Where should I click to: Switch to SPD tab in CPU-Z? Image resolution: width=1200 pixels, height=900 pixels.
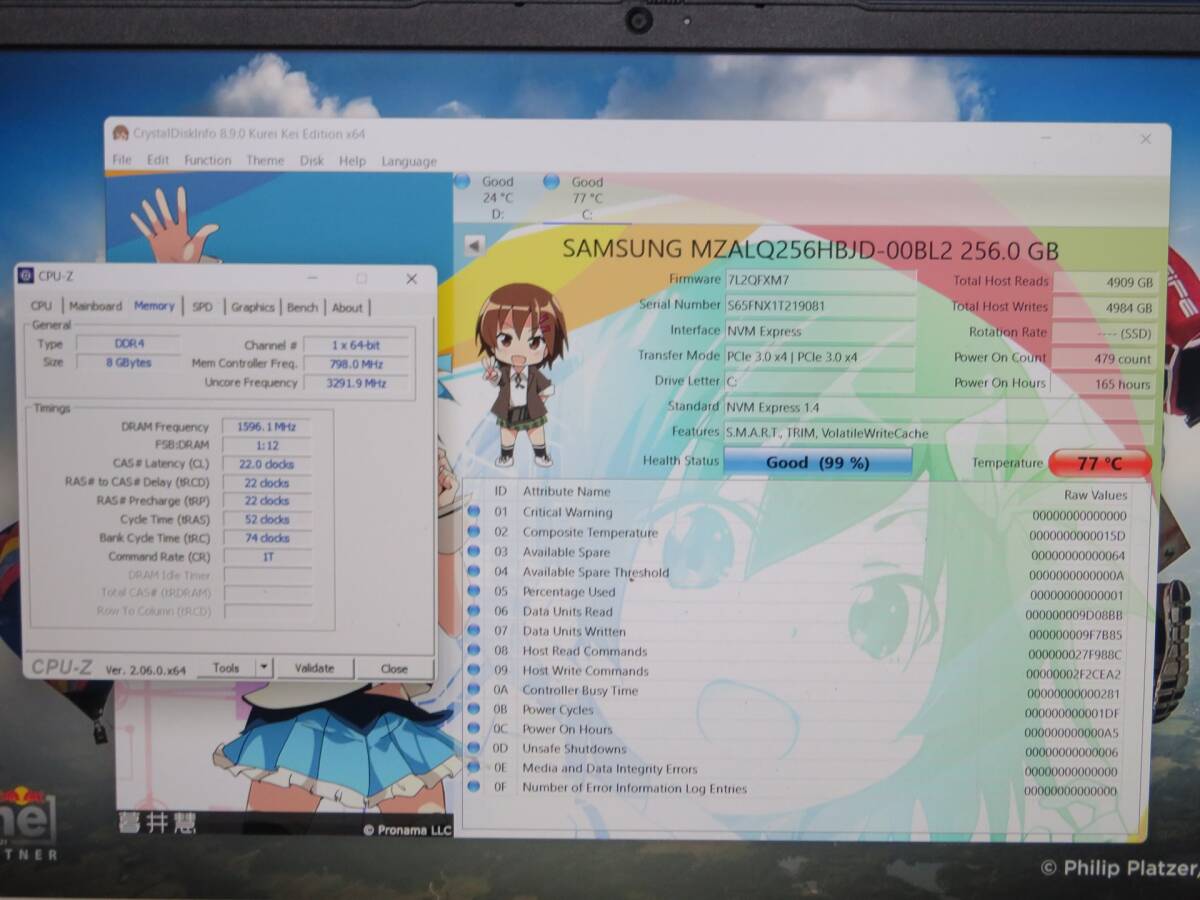click(202, 307)
